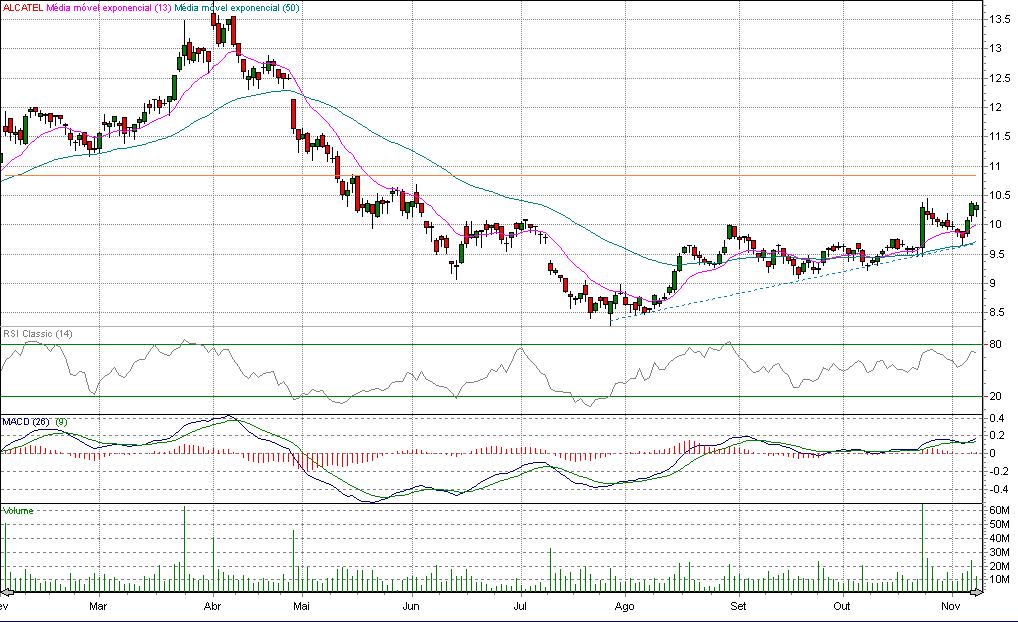Click the 20 level on the RSI axis
Viewport: 1018px width, 622px height.
click(995, 396)
